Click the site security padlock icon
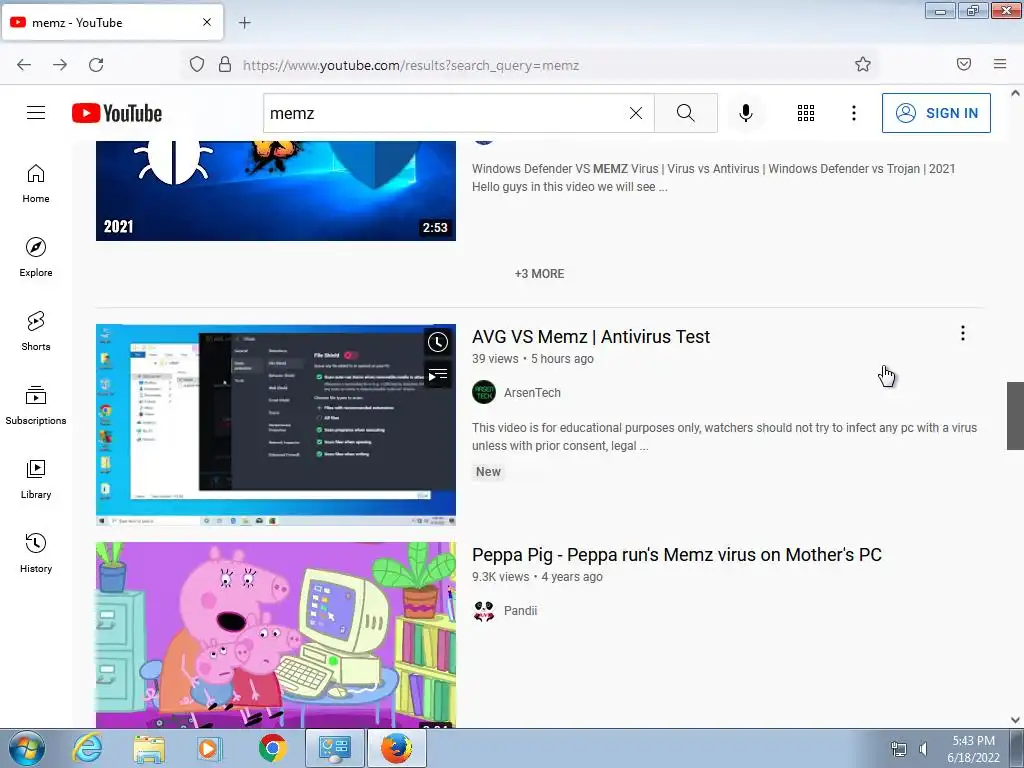 (x=225, y=64)
